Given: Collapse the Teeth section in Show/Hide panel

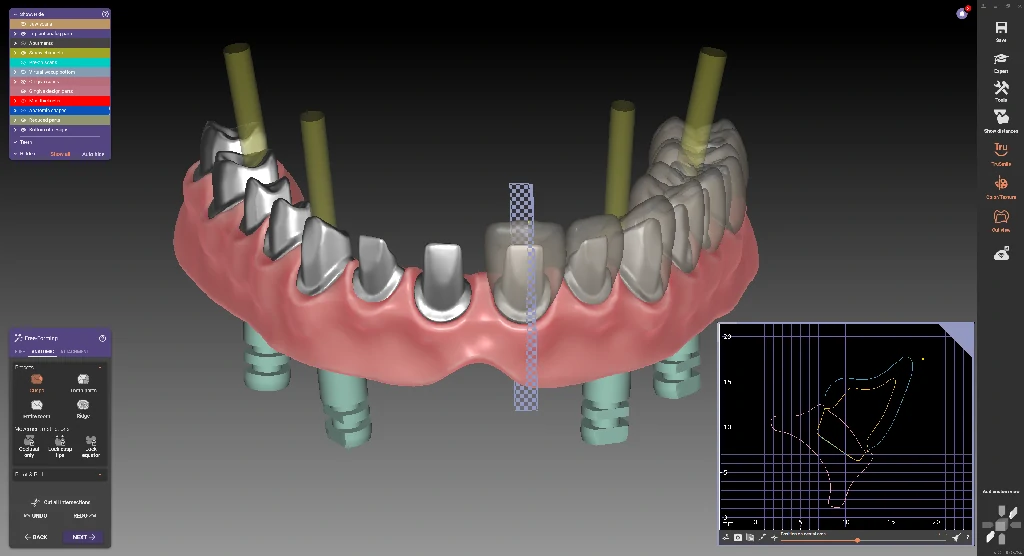Looking at the screenshot, I should 15,142.
